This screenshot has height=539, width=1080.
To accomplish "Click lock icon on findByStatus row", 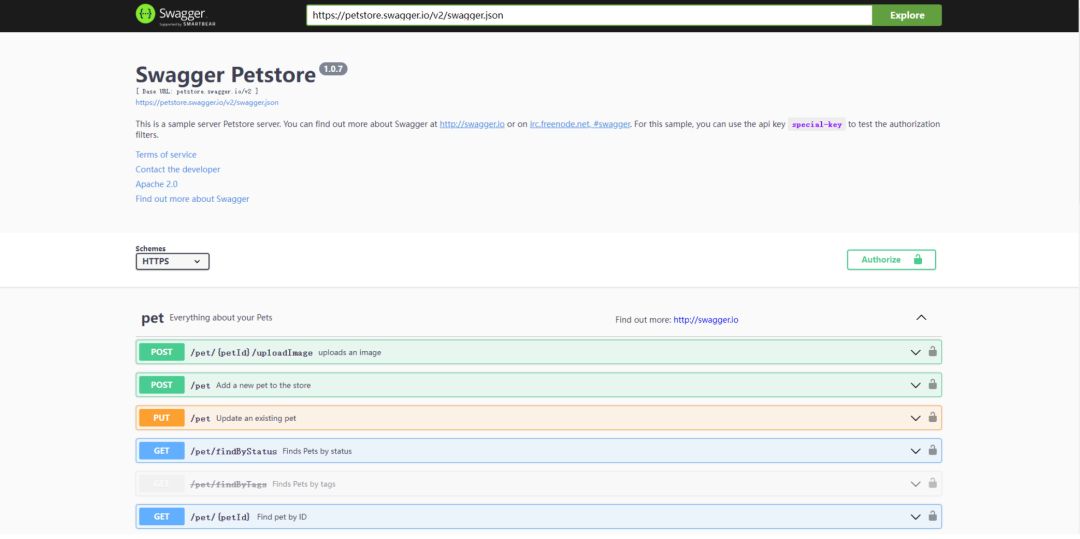I will click(933, 451).
